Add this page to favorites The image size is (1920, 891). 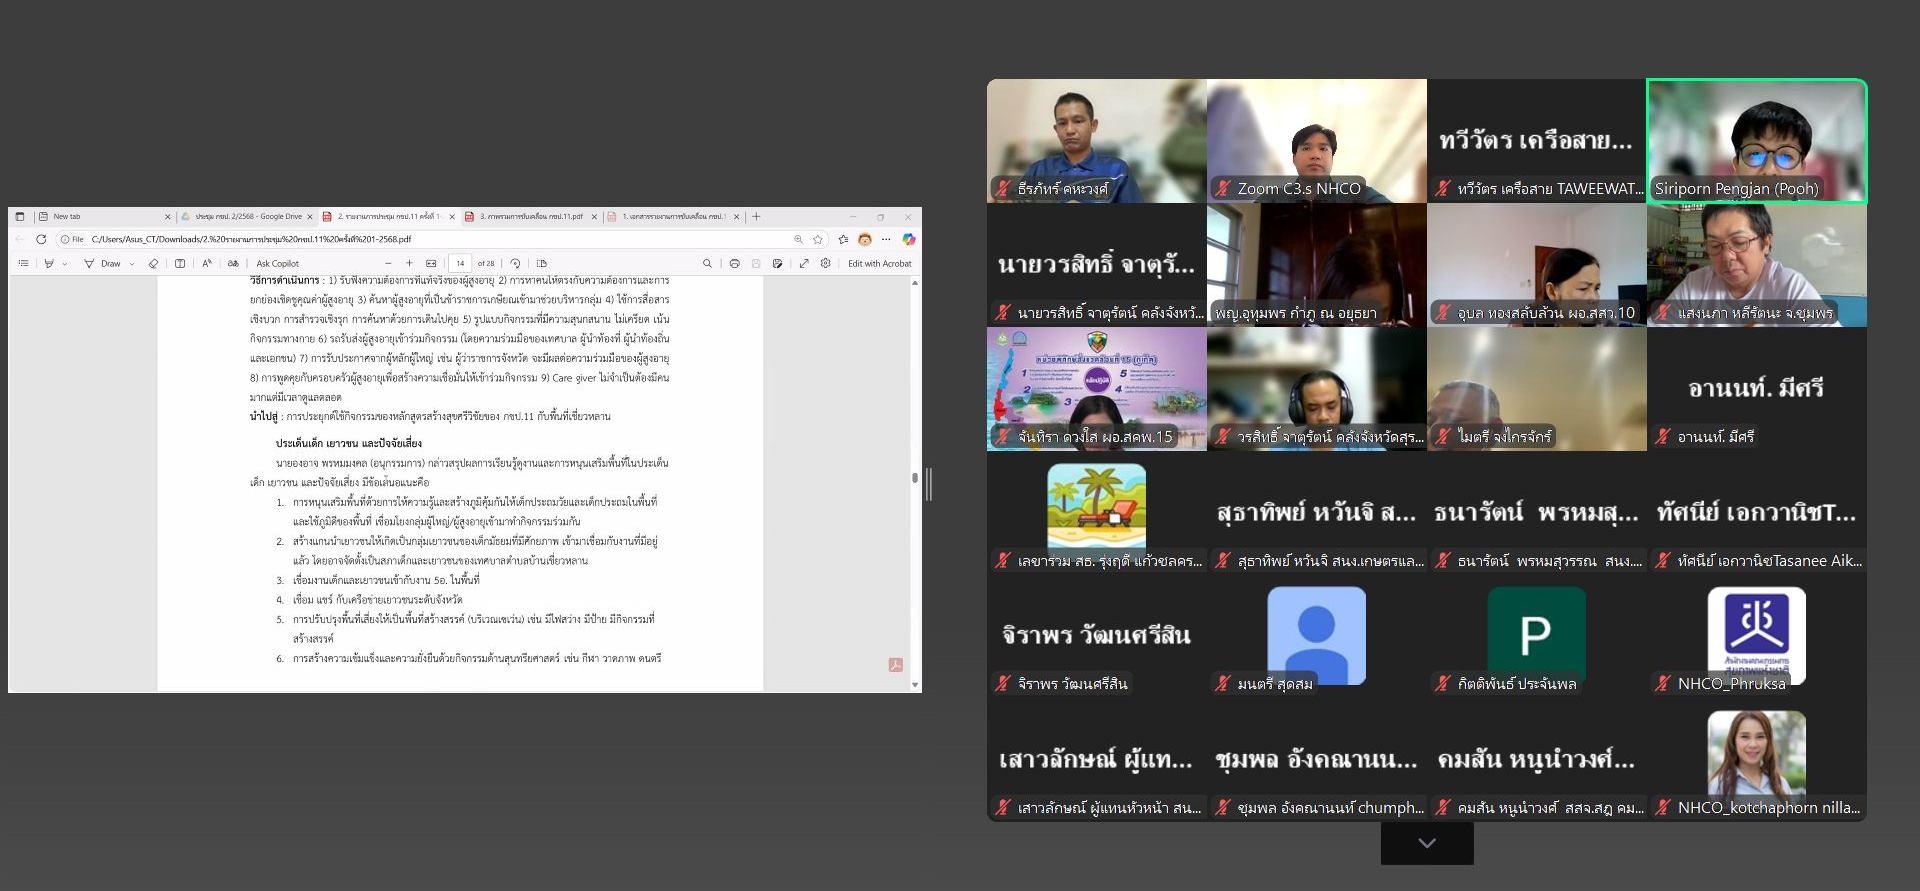(818, 239)
